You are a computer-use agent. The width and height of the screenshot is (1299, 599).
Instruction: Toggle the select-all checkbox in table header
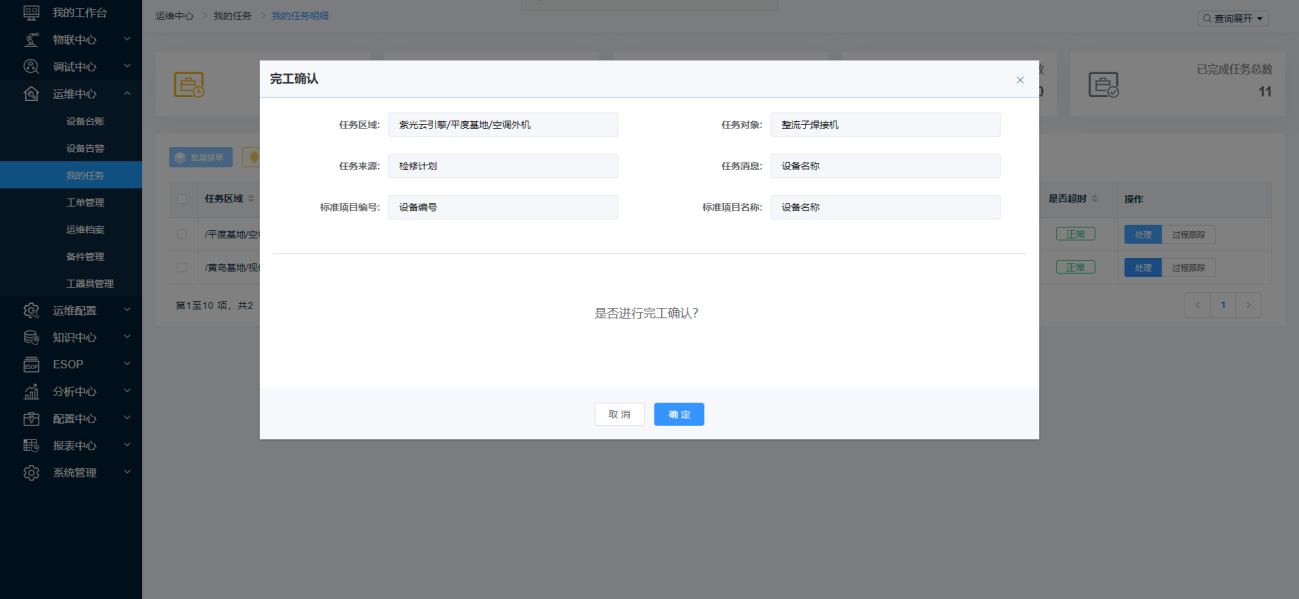click(182, 198)
